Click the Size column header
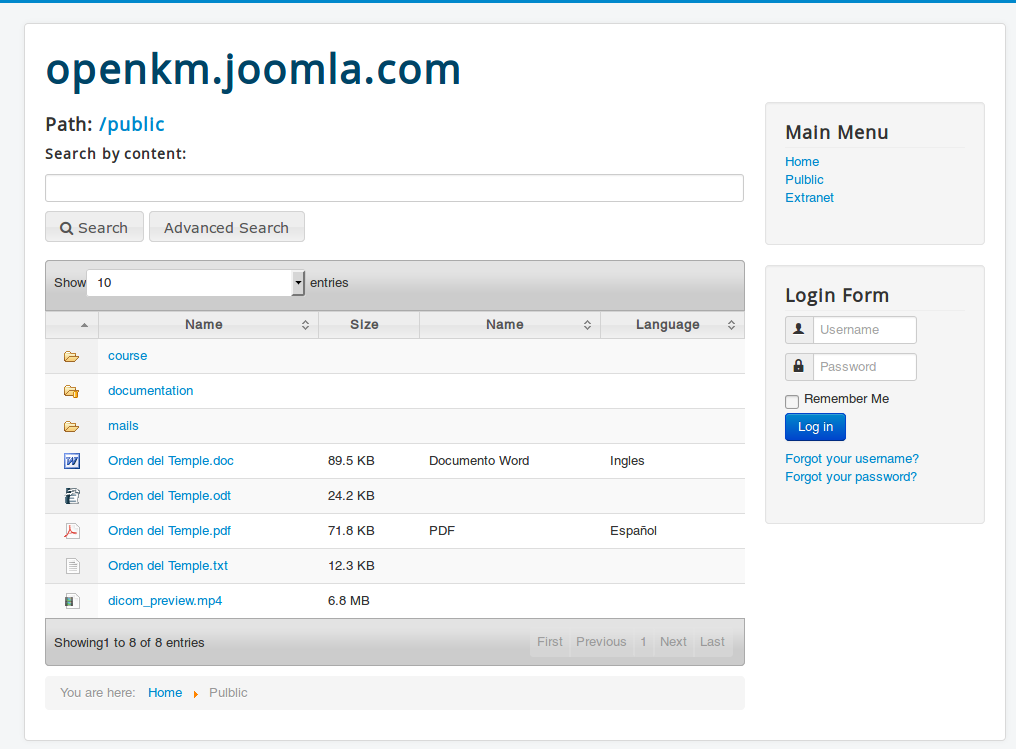This screenshot has height=749, width=1016. pyautogui.click(x=369, y=325)
